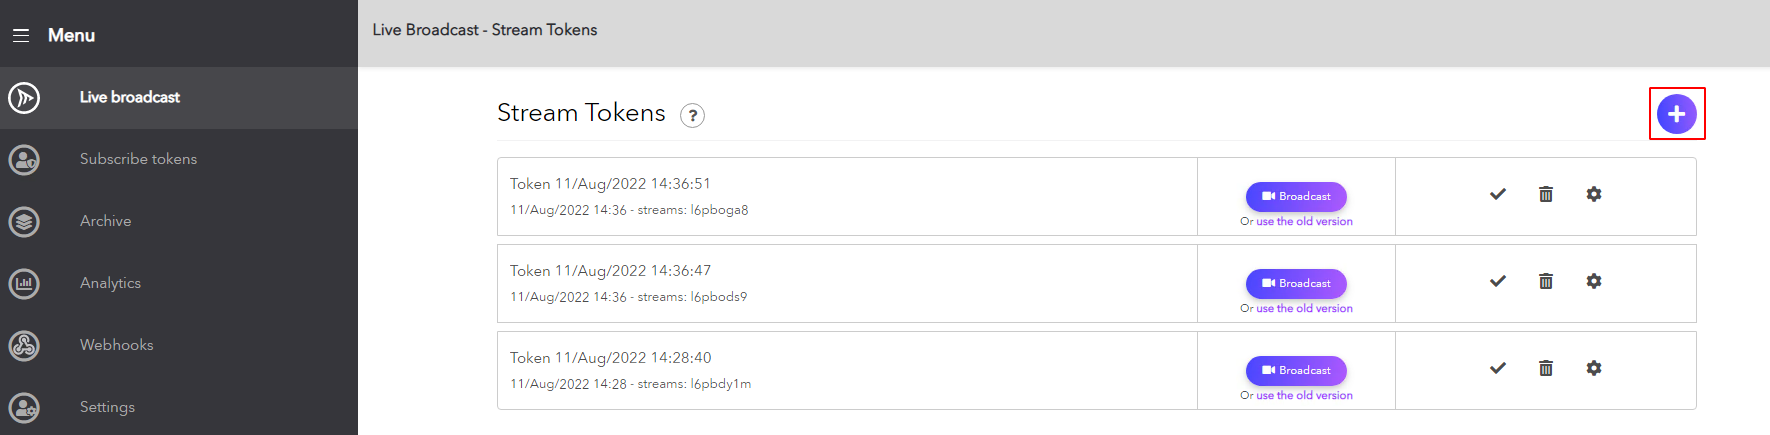The image size is (1770, 435).
Task: Delete token 14:28:40 with trash icon
Action: tap(1546, 368)
